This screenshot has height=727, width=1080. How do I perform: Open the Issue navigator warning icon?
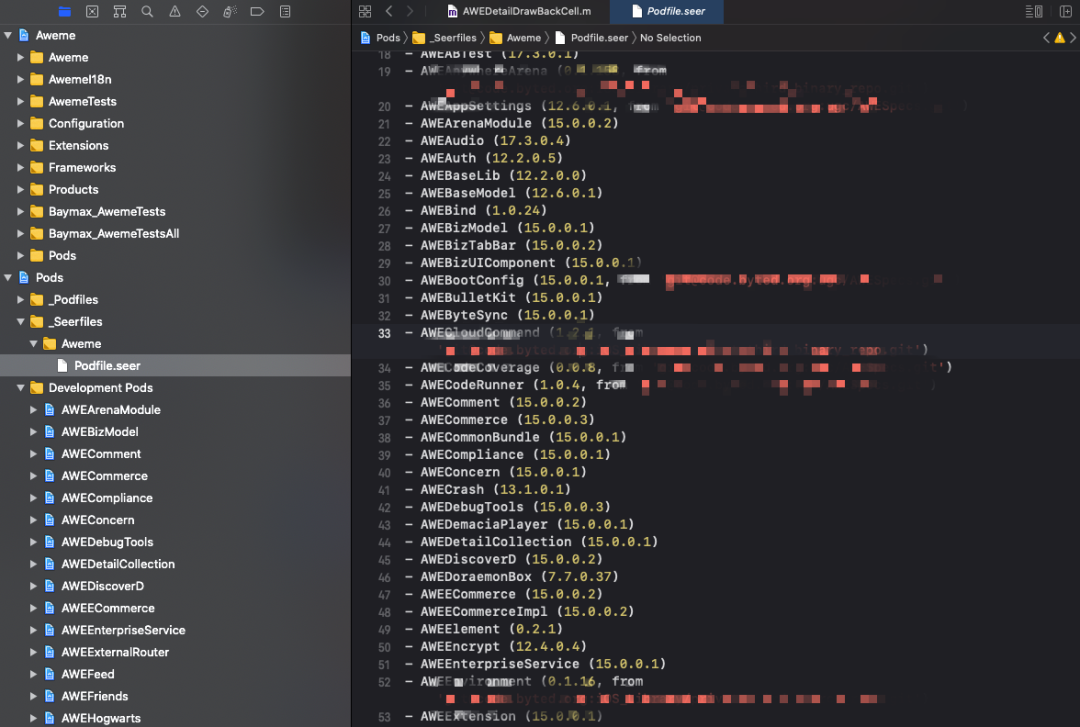click(x=175, y=11)
